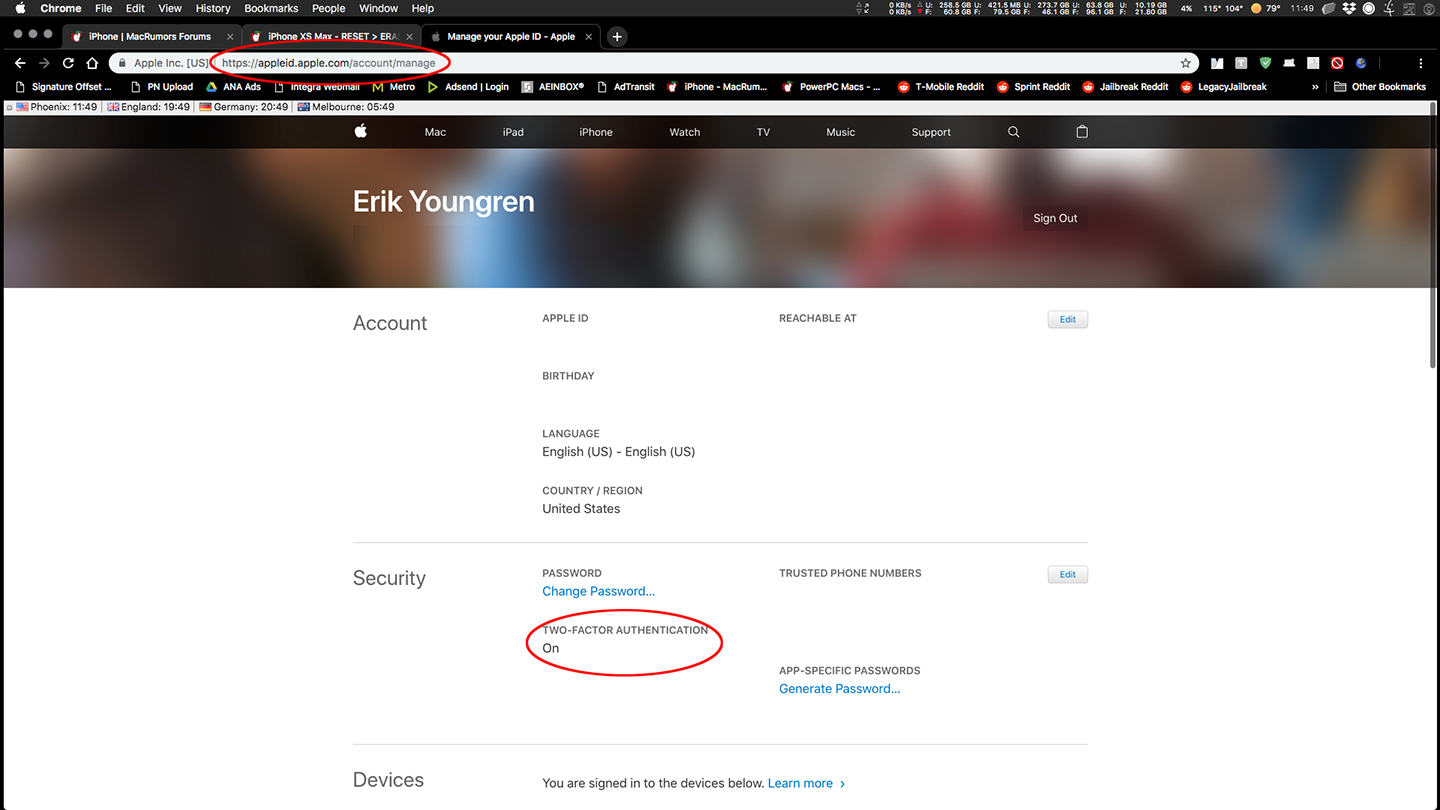Go to the Mac section in Apple navbar
This screenshot has height=810, width=1440.
[435, 132]
